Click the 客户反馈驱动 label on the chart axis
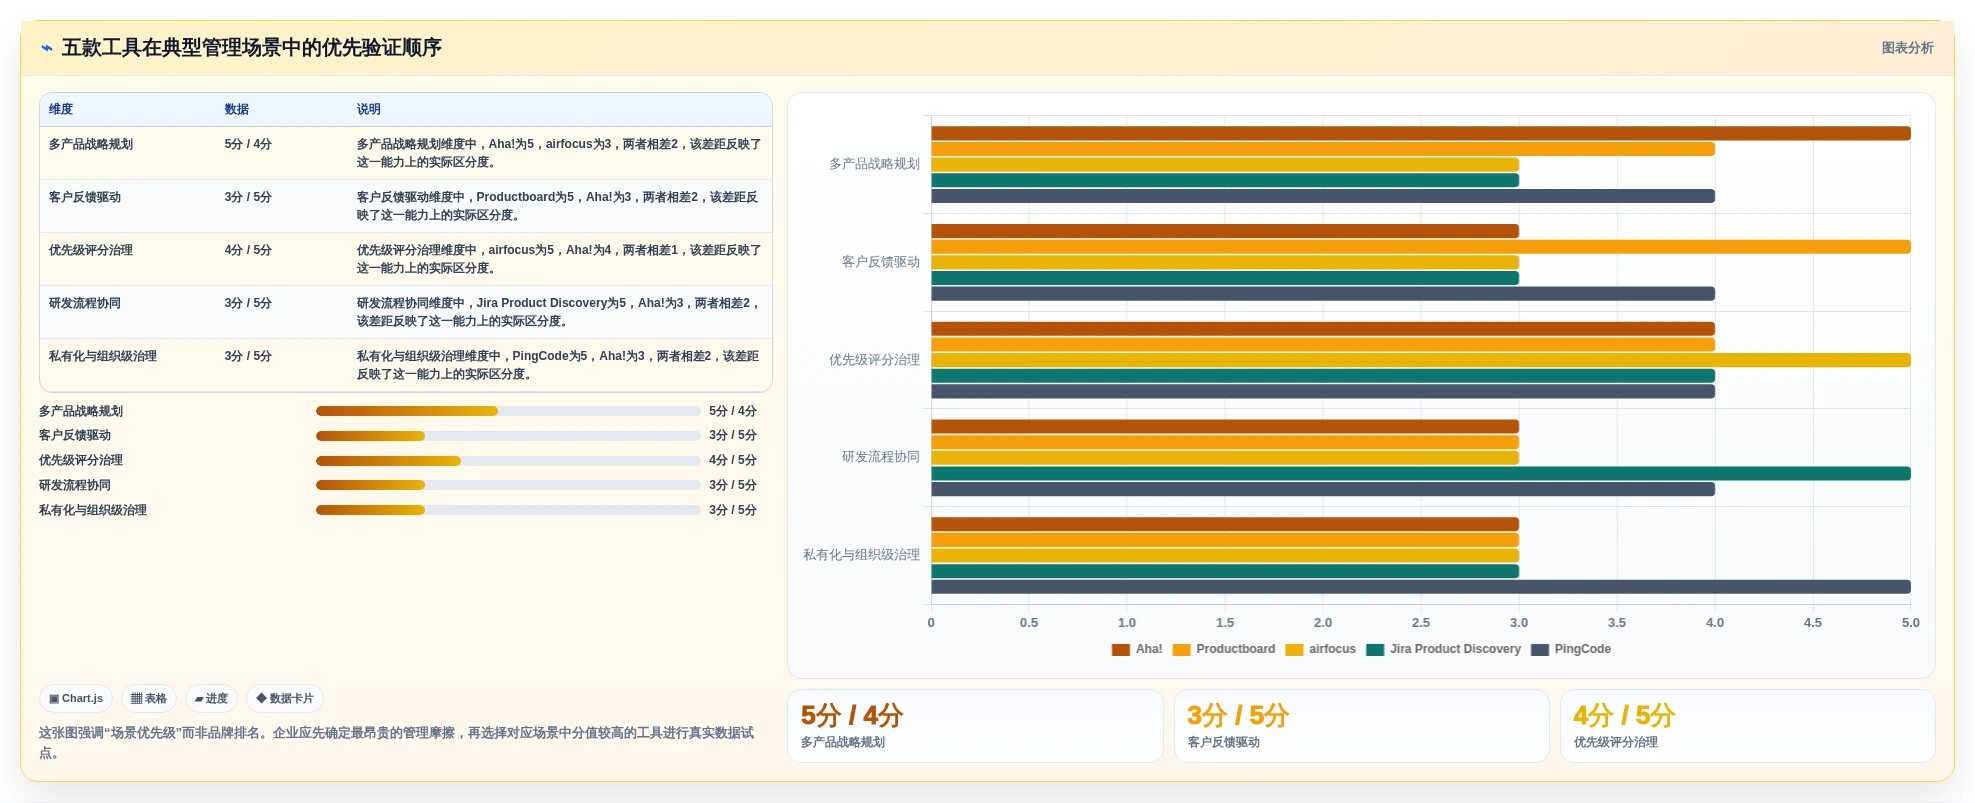 [x=880, y=262]
